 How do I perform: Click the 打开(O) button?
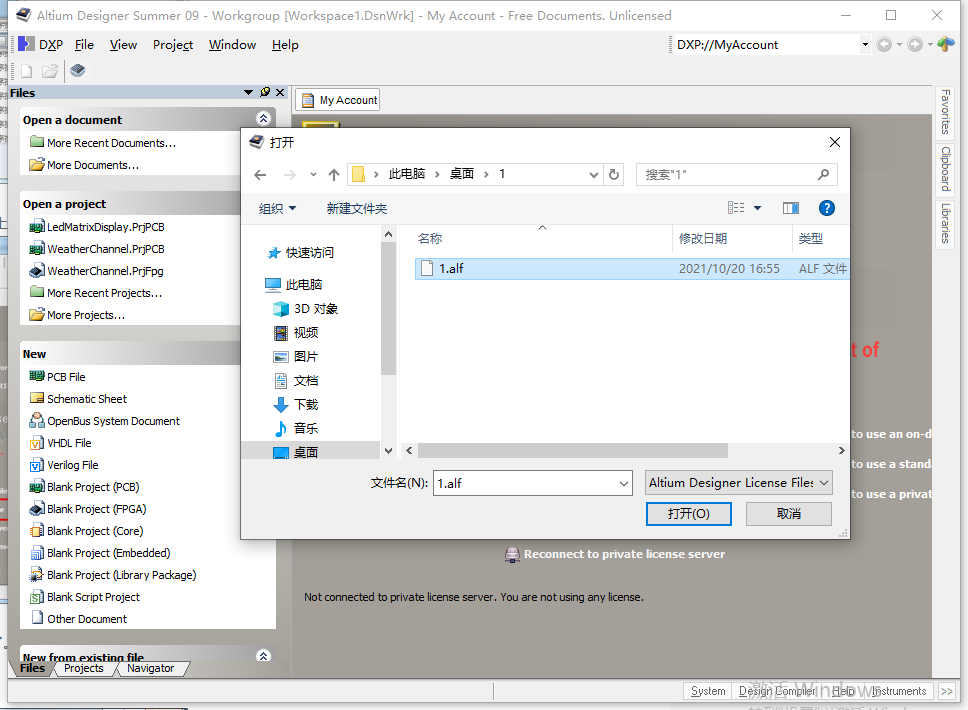coord(689,513)
